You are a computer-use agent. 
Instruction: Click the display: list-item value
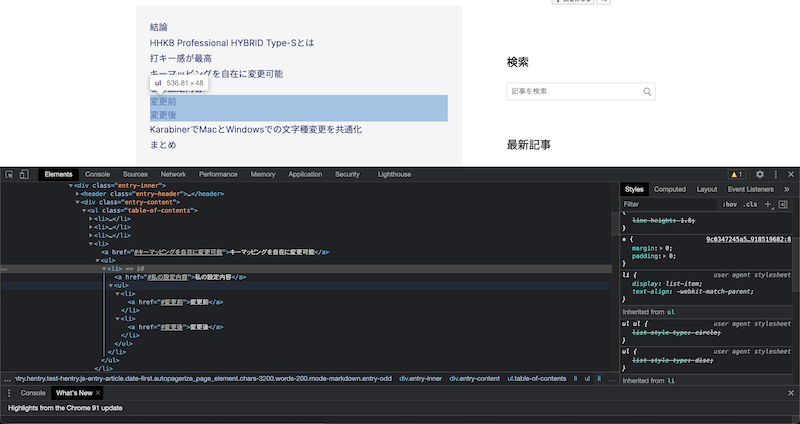[x=683, y=284]
